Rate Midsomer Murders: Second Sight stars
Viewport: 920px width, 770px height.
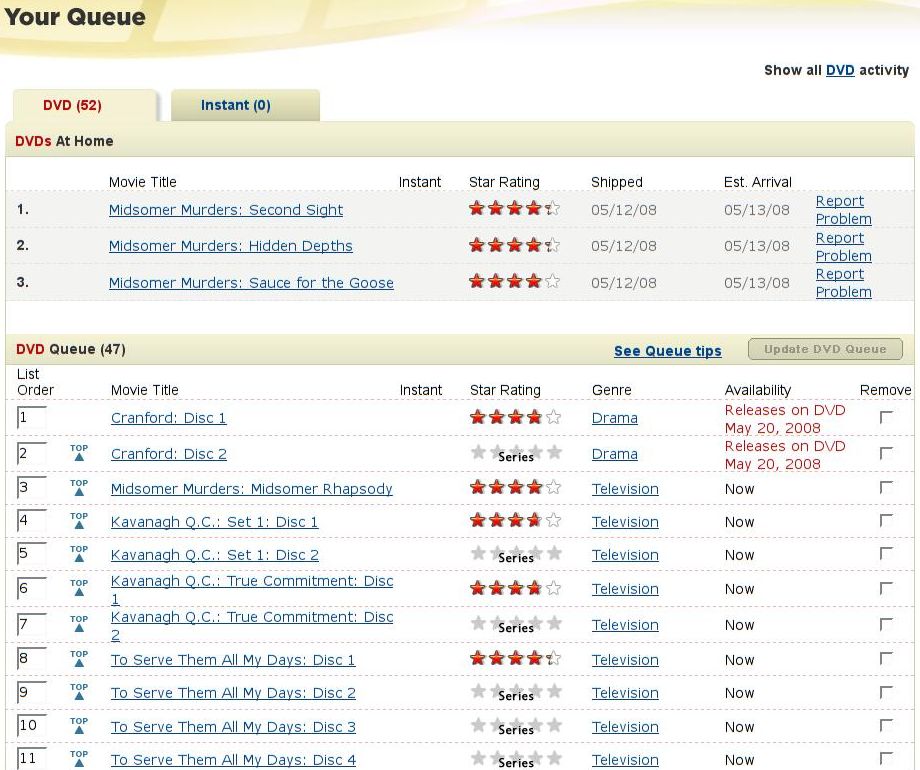point(514,209)
